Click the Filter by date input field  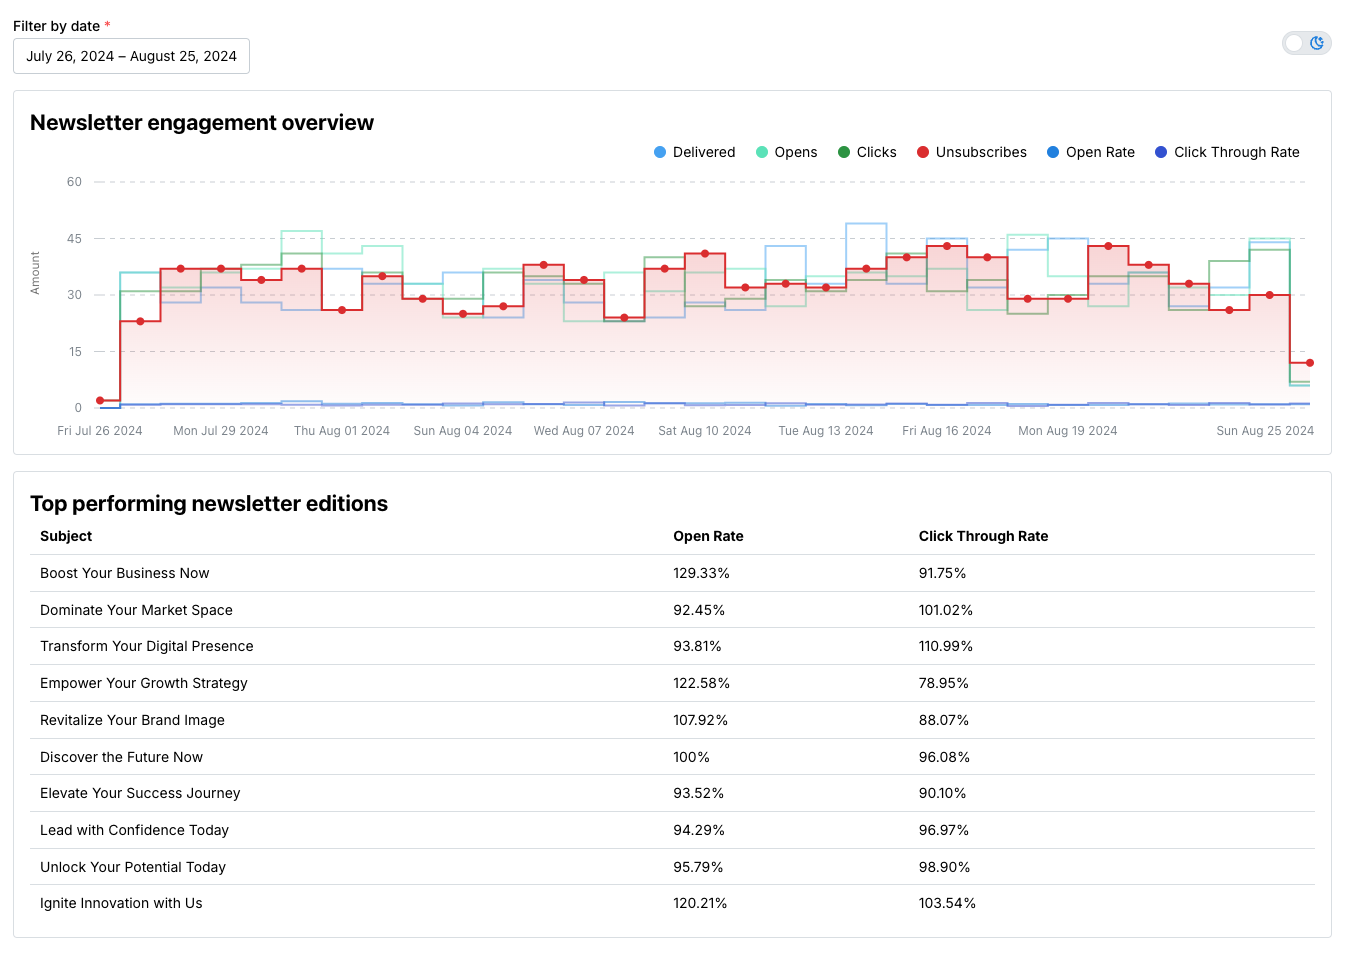point(131,56)
